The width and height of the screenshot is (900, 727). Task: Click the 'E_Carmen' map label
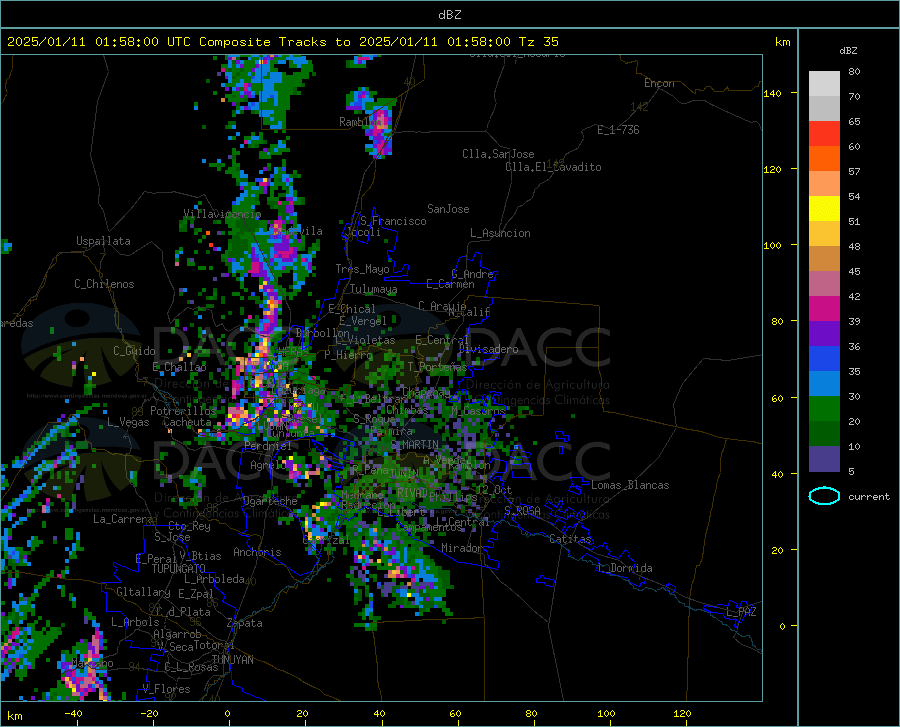click(x=450, y=284)
